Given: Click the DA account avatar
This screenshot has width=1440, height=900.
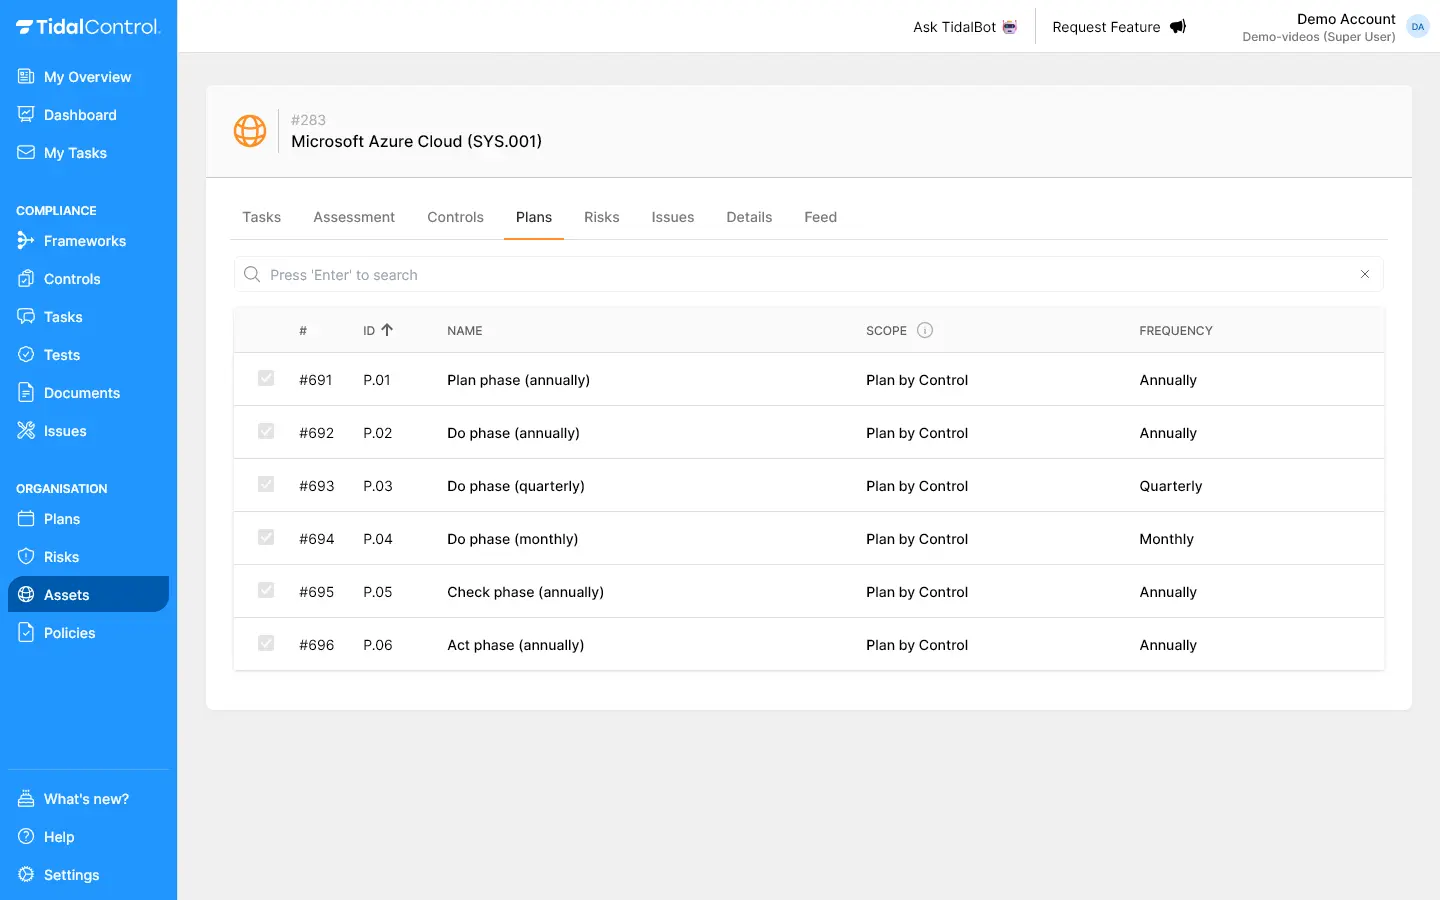Looking at the screenshot, I should tap(1417, 27).
